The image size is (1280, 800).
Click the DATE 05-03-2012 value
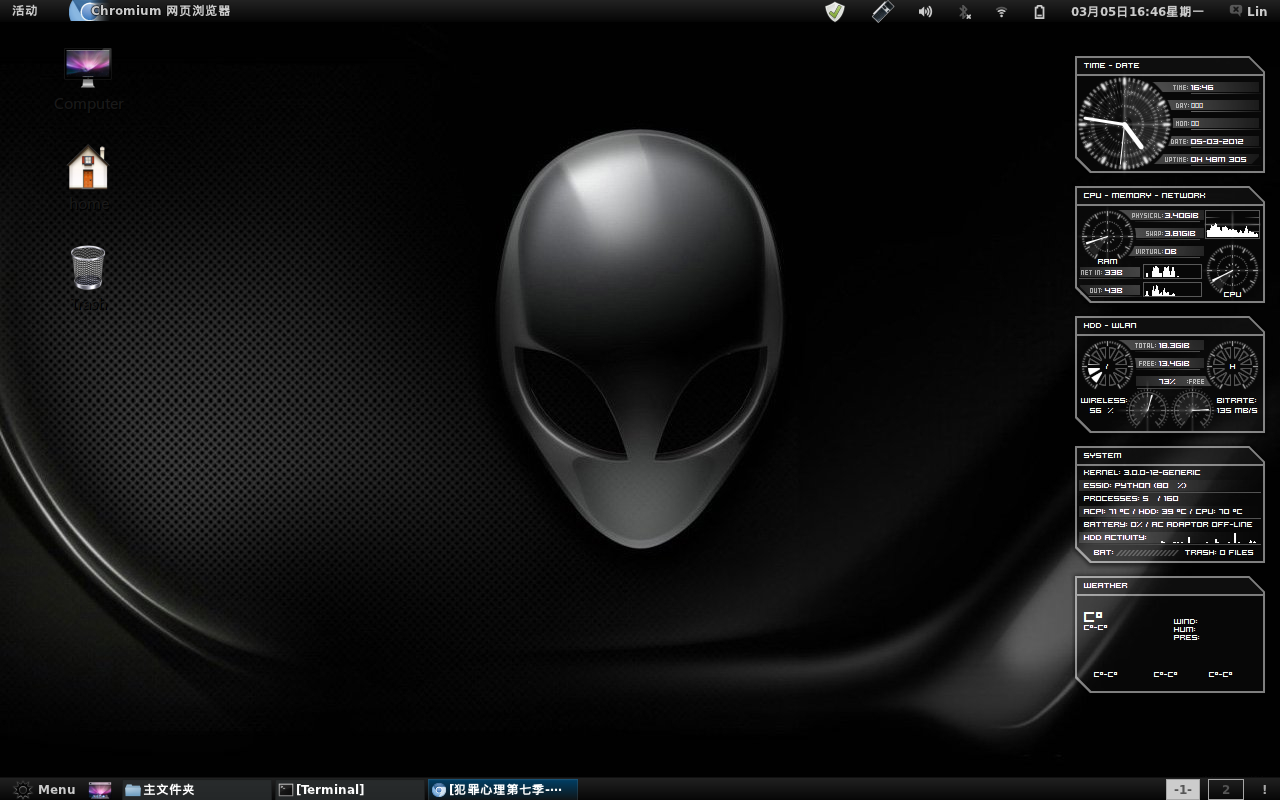coord(1216,141)
